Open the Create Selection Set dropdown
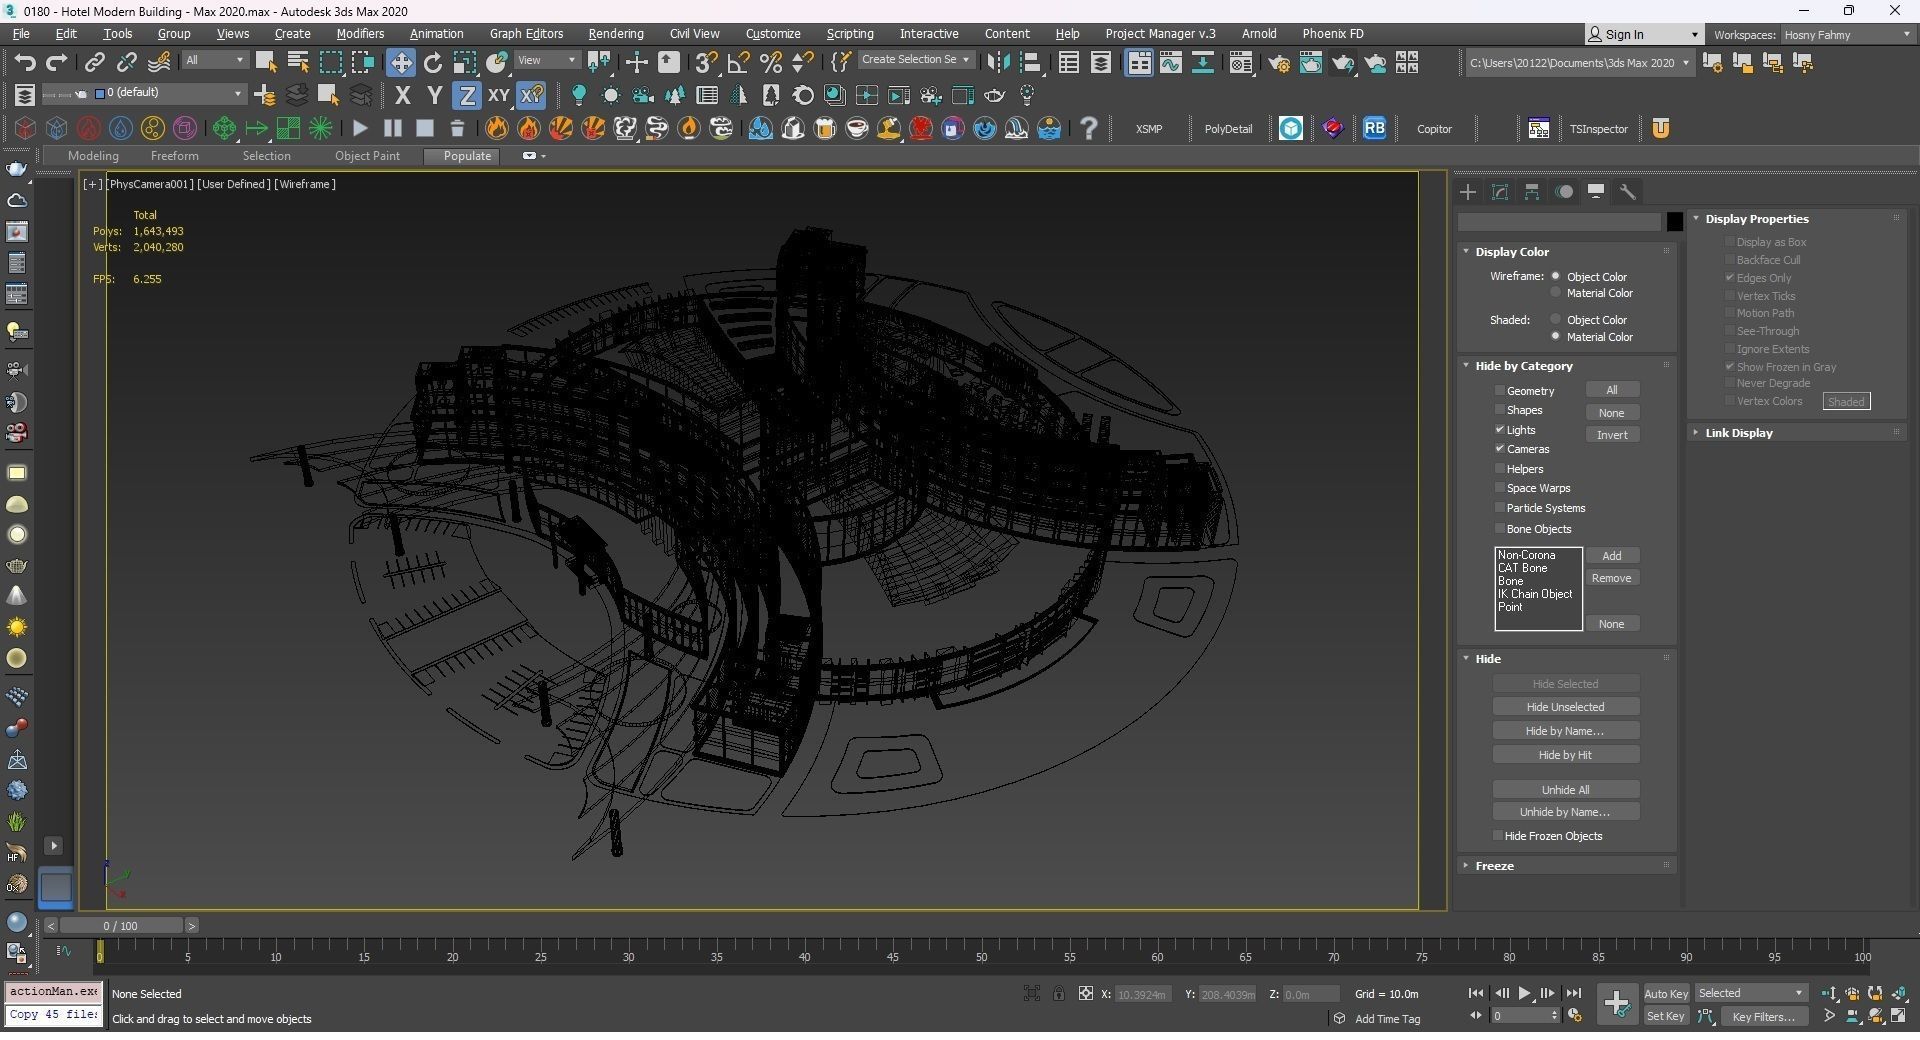The image size is (1920, 1040). [x=915, y=60]
